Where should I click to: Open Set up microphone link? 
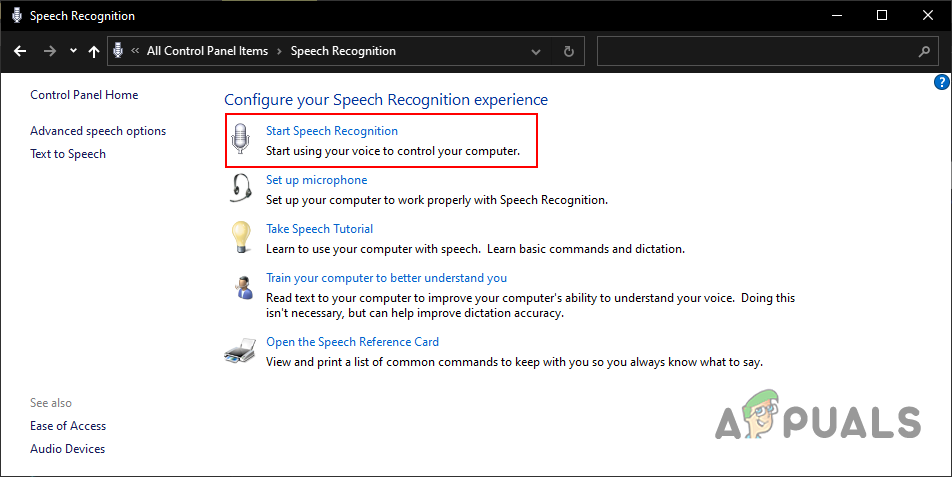[316, 180]
